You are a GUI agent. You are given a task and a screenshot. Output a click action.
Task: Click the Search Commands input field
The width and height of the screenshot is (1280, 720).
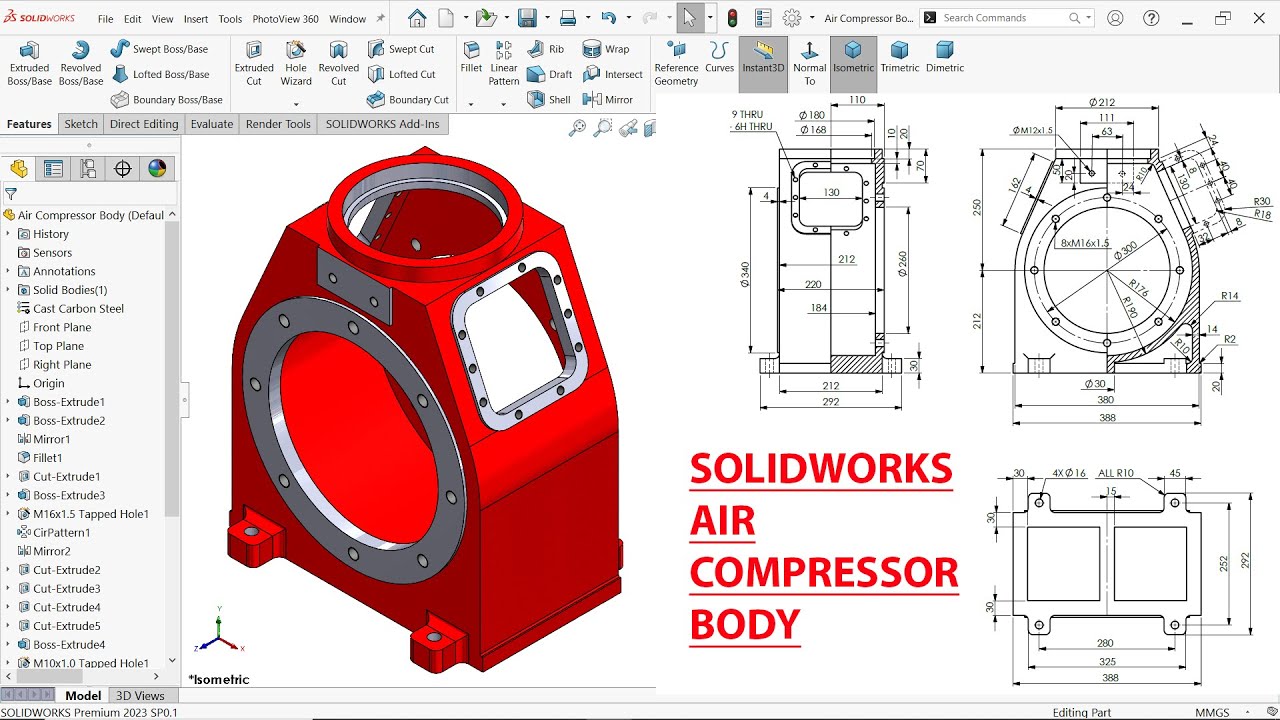click(1003, 18)
